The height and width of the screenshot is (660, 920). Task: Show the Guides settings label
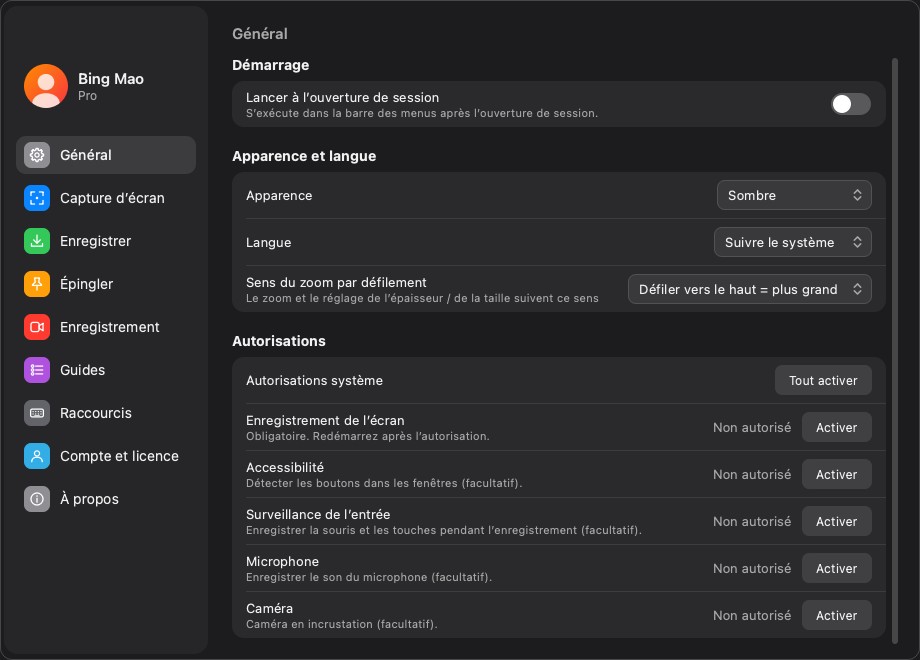(x=82, y=370)
